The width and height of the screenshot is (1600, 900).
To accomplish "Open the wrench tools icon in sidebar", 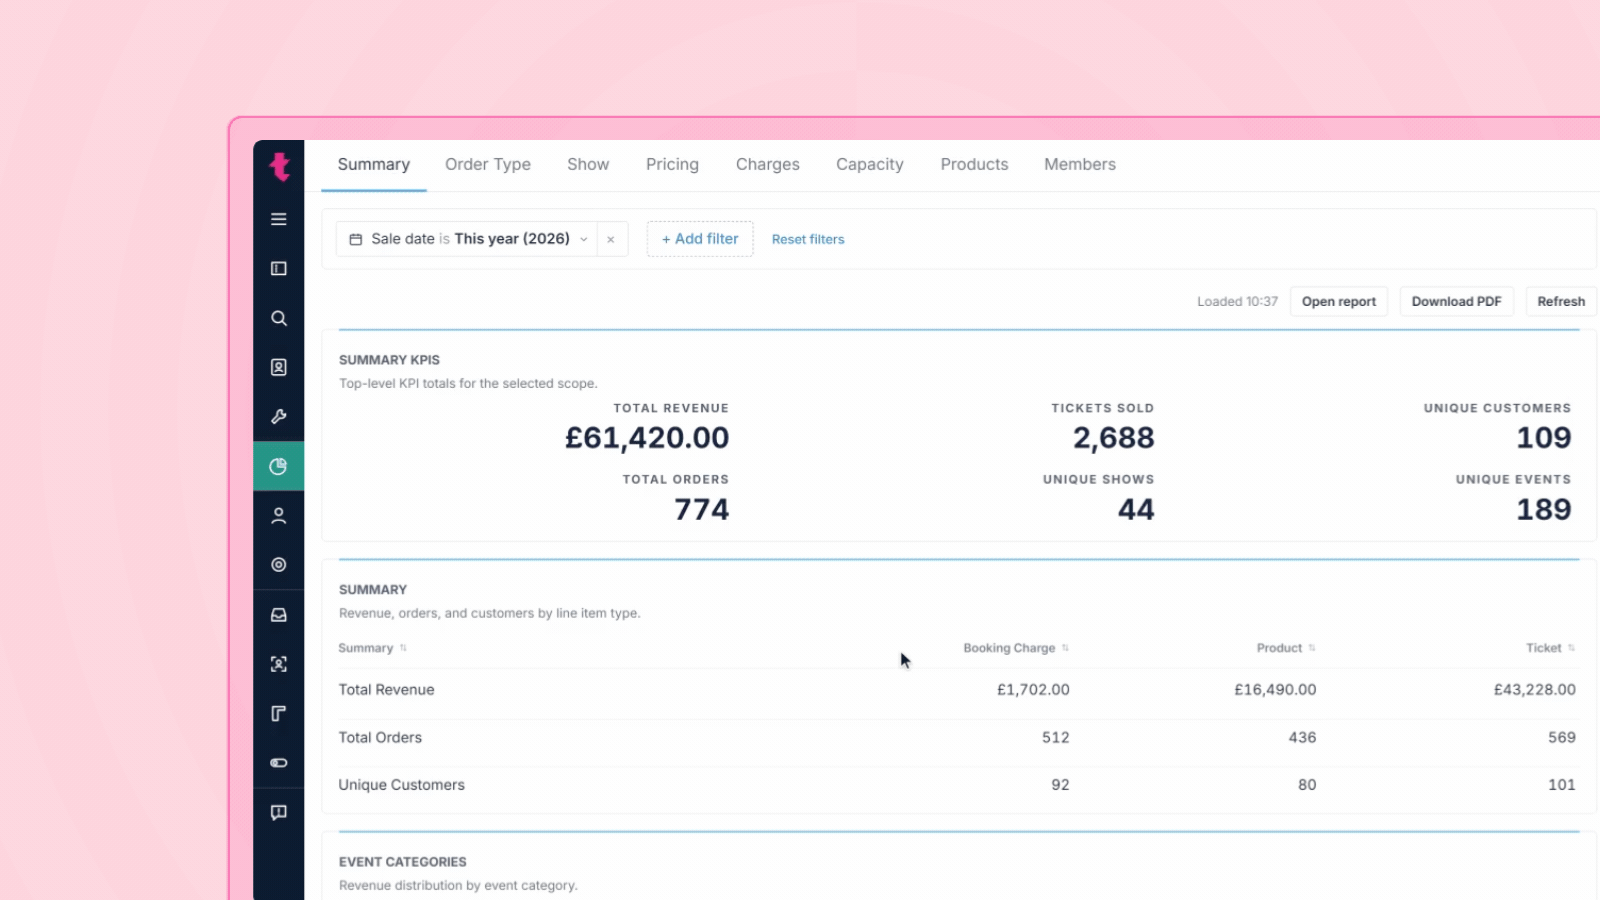I will point(279,416).
